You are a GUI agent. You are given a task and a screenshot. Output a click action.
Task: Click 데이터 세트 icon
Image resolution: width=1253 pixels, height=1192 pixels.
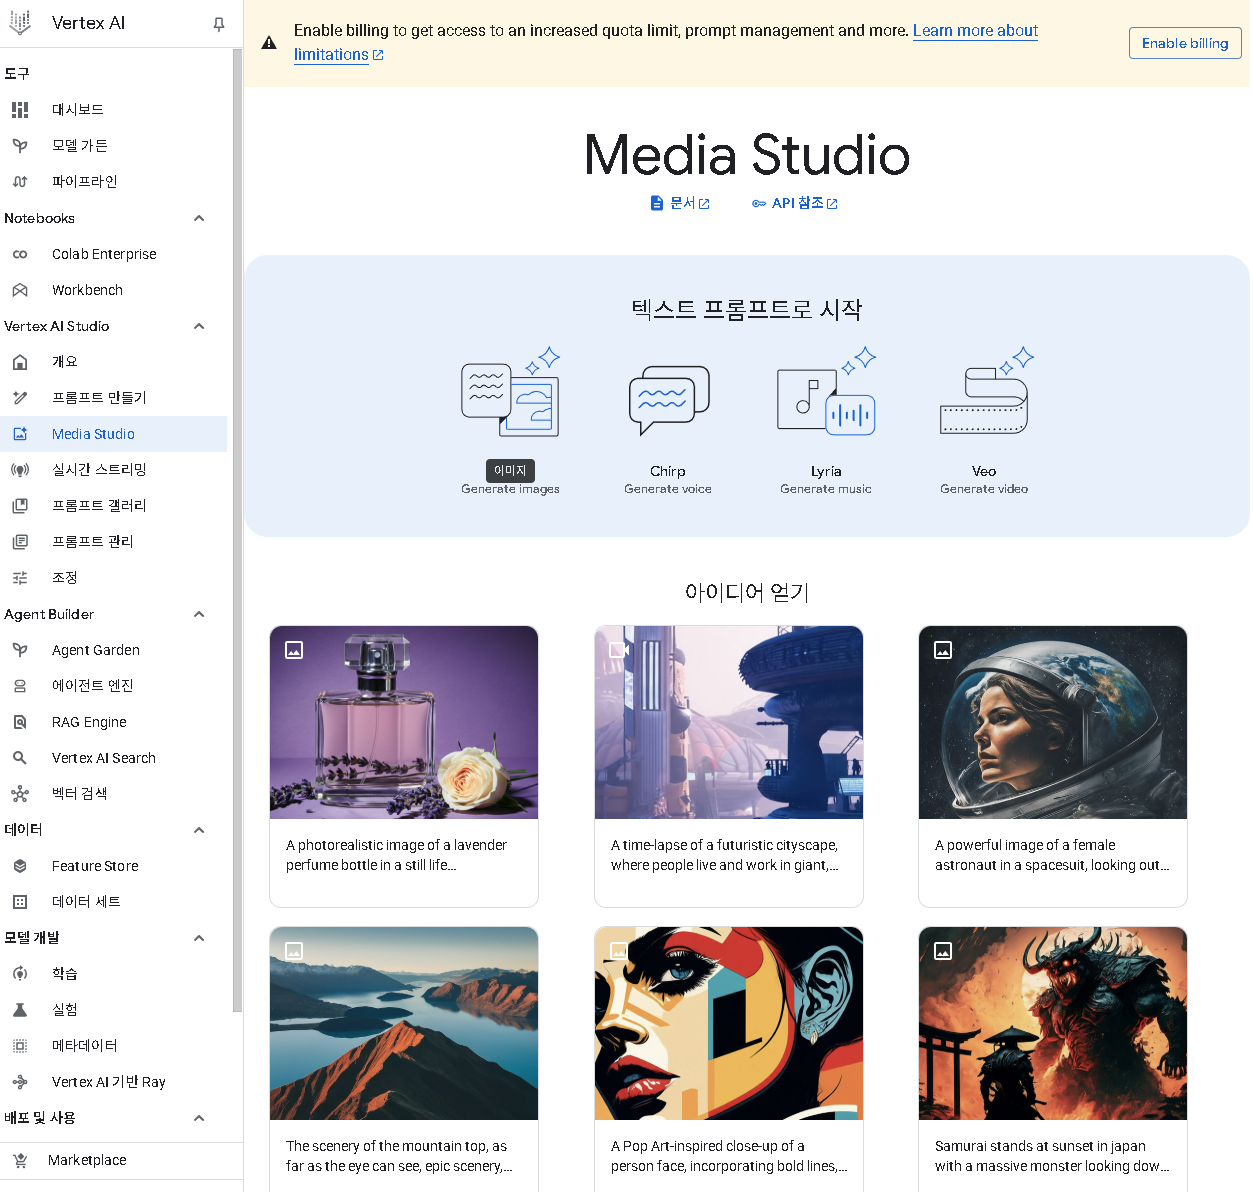(x=20, y=902)
